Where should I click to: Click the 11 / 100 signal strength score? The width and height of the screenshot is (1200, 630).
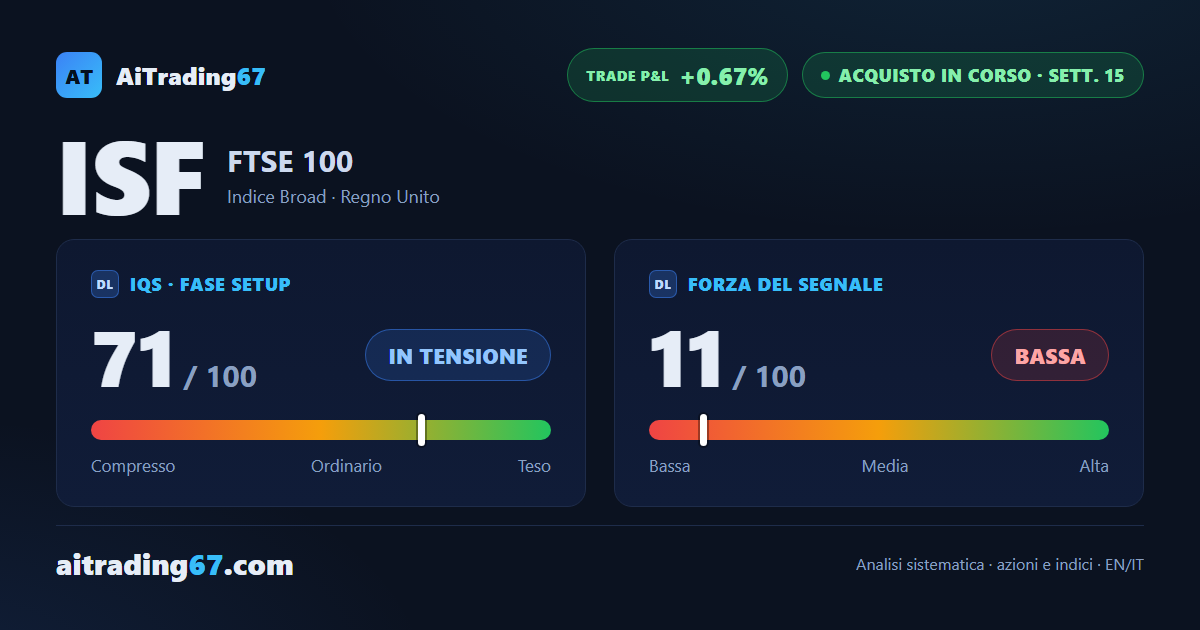tap(727, 360)
